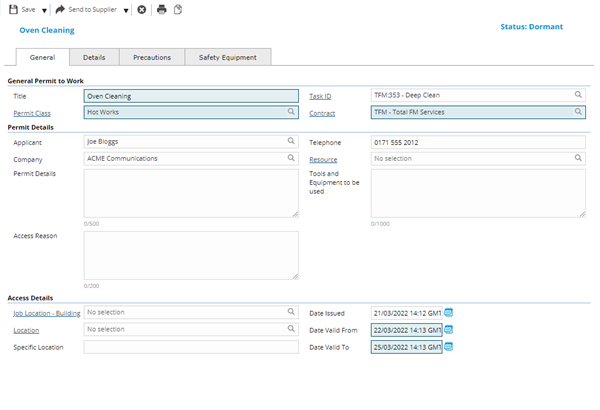Click the search icon in Task ID field
This screenshot has width=600, height=410.
(x=578, y=95)
